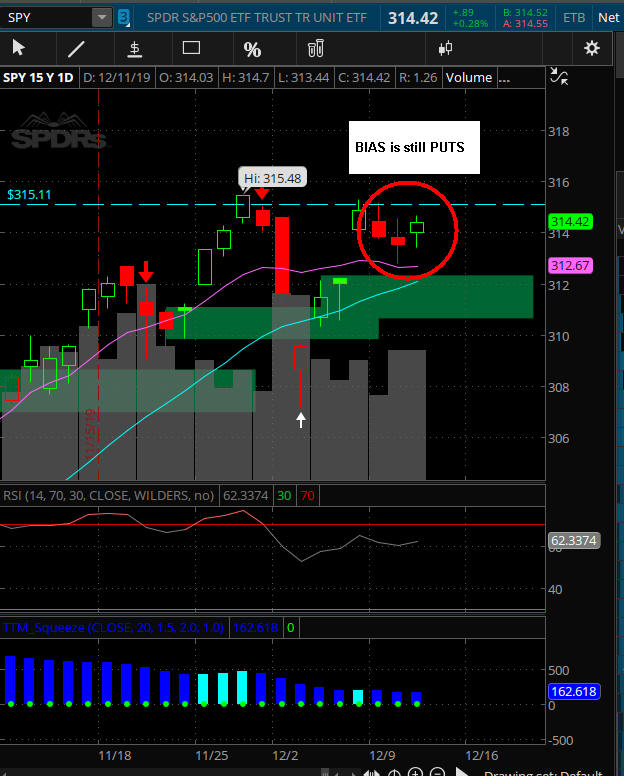Click the green 30 oversold value
This screenshot has width=624, height=776.
click(284, 495)
